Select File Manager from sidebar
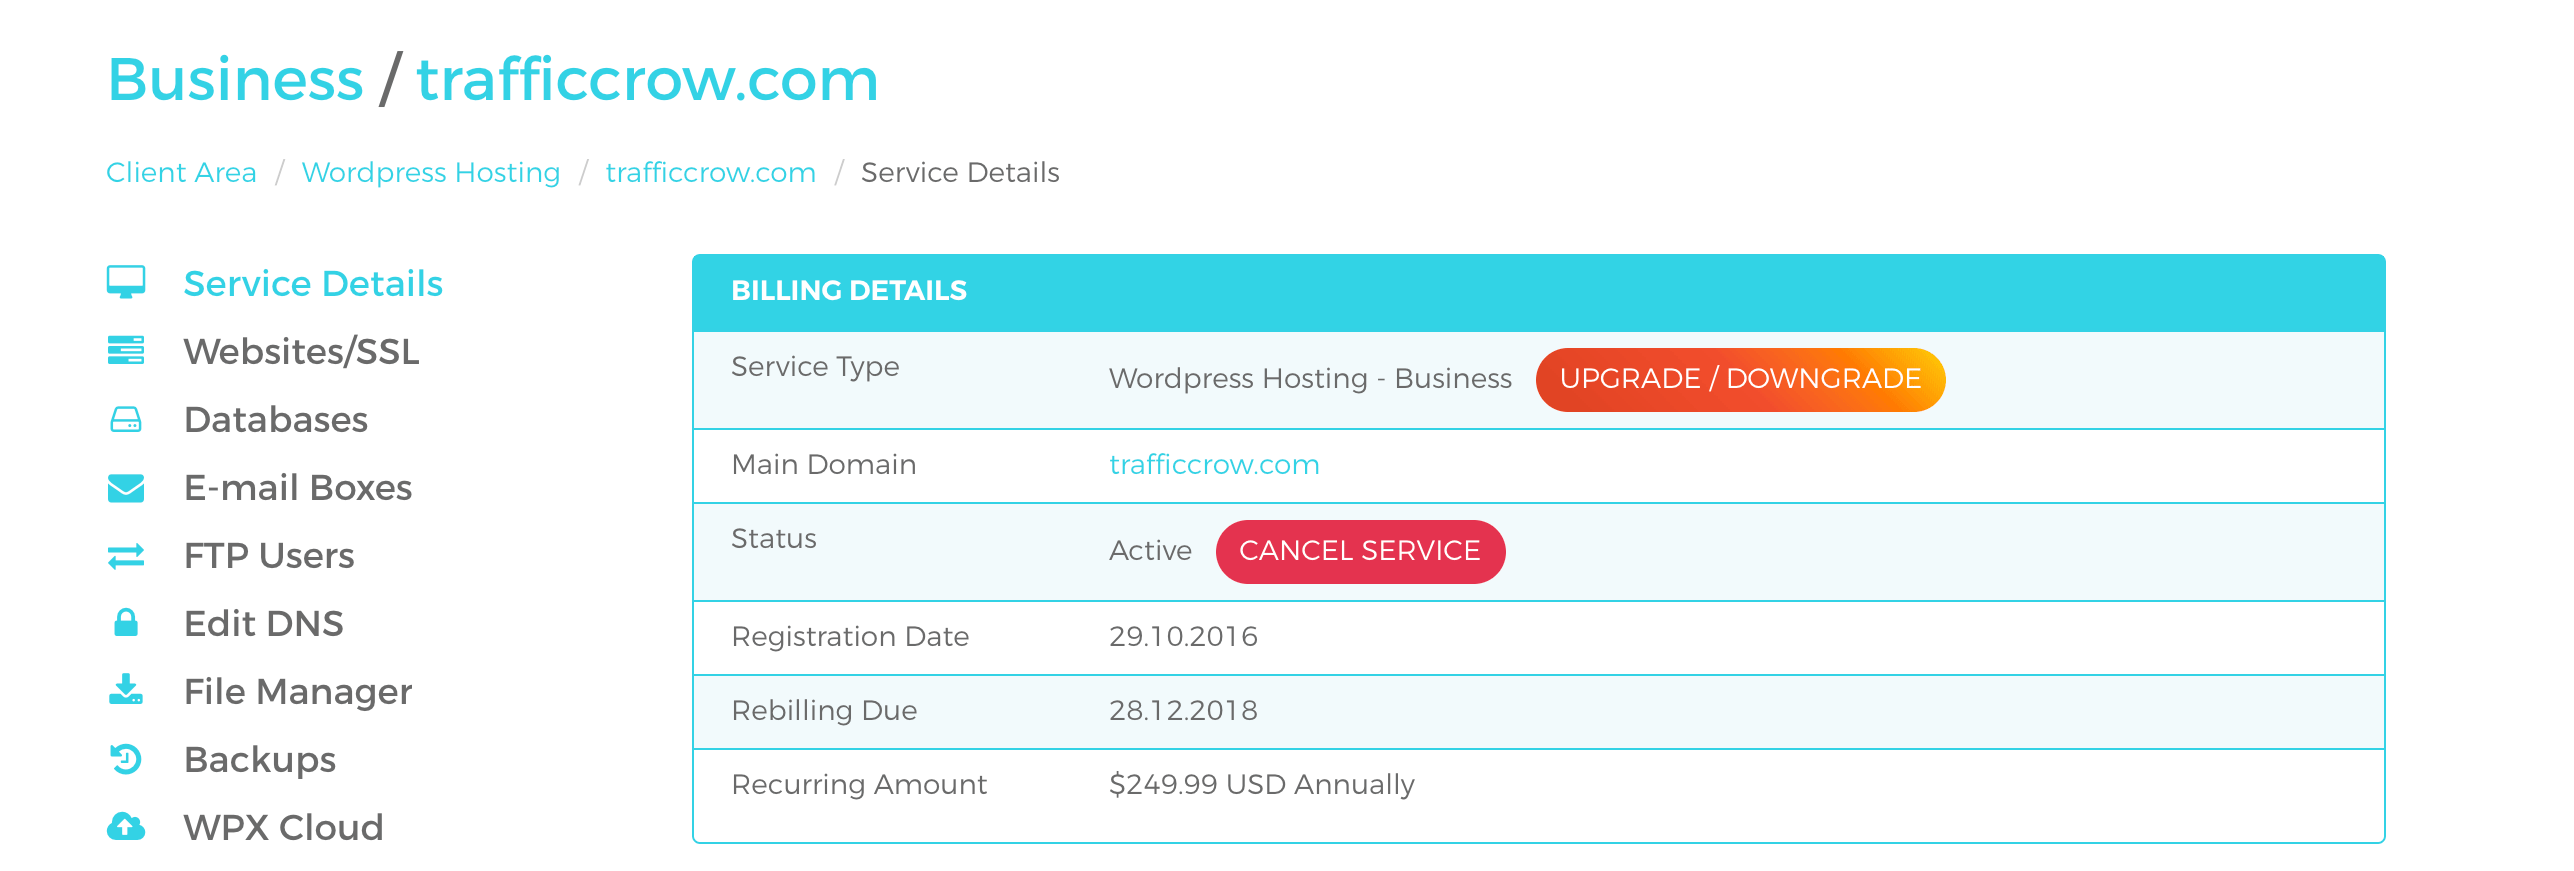Image resolution: width=2574 pixels, height=871 pixels. [x=298, y=692]
